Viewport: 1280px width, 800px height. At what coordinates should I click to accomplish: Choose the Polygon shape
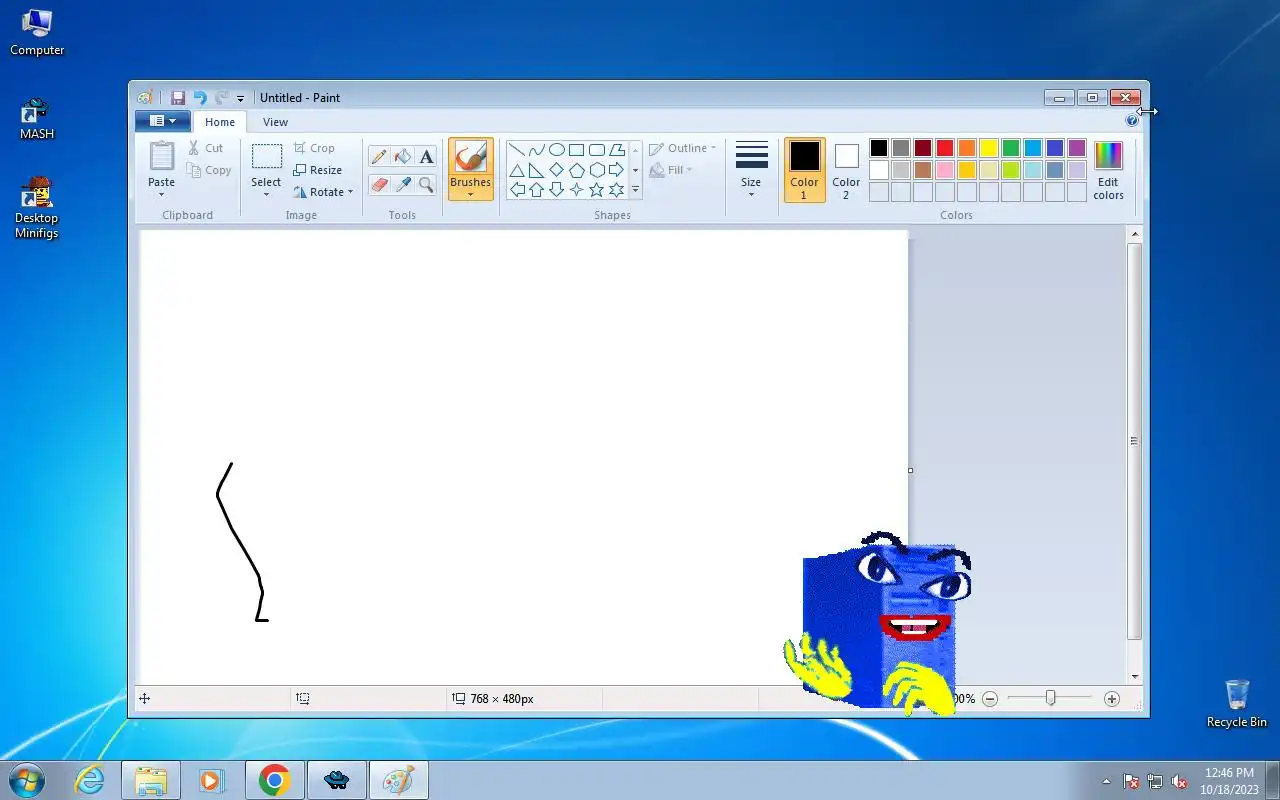tap(617, 150)
